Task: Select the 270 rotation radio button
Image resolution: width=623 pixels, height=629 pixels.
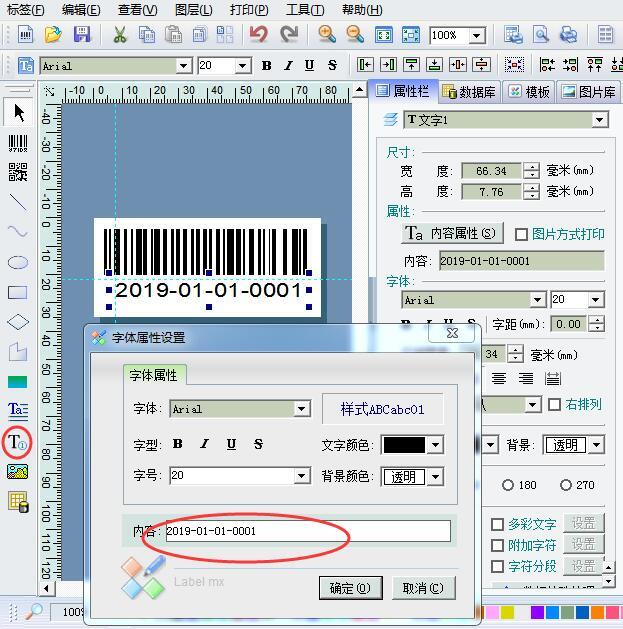Action: click(x=566, y=485)
